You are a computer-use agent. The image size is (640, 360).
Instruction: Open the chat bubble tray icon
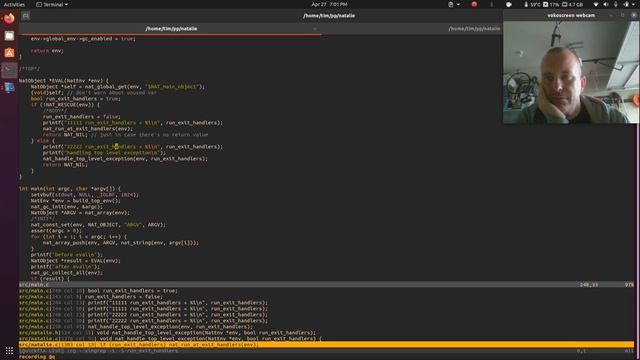[509, 4]
